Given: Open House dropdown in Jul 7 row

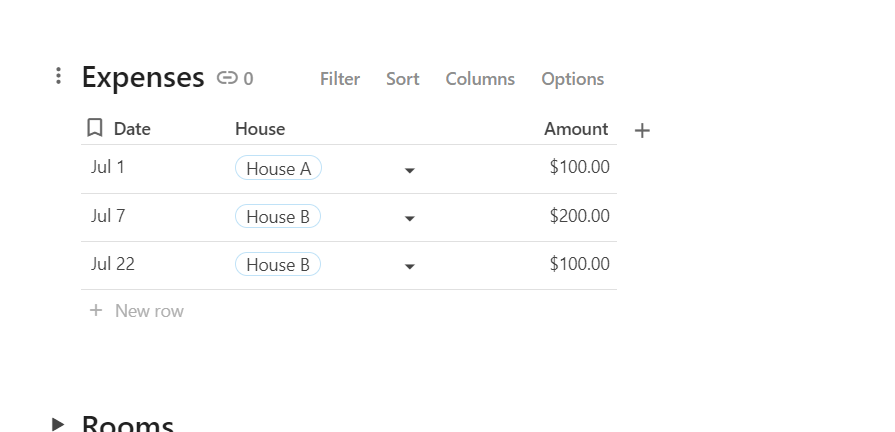Looking at the screenshot, I should (x=409, y=218).
